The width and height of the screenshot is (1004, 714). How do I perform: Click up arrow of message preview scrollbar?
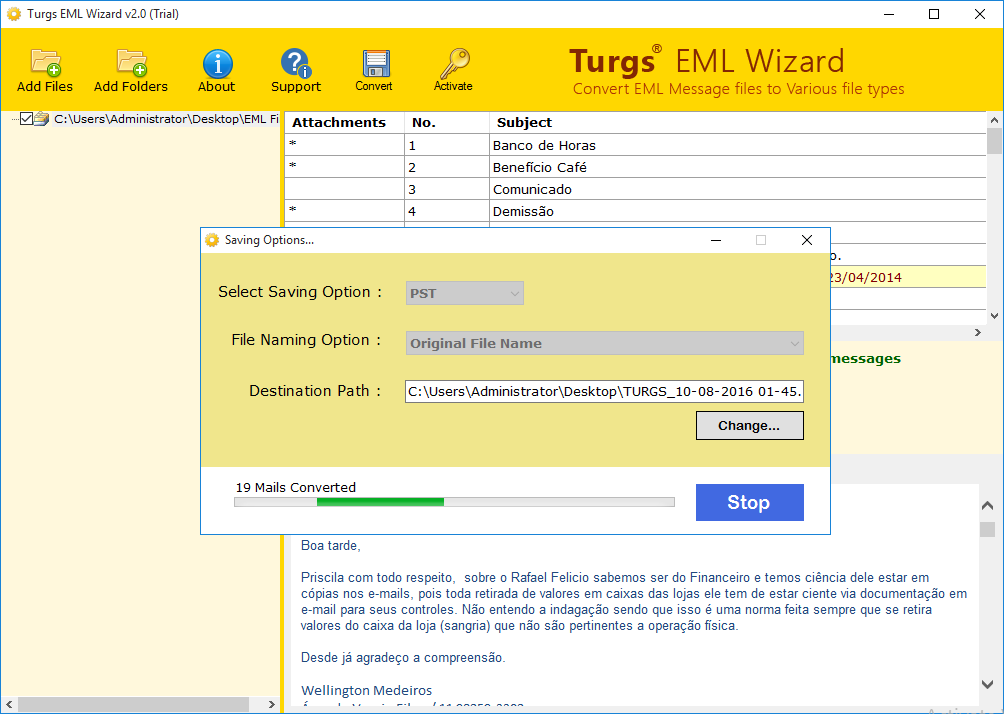point(987,506)
